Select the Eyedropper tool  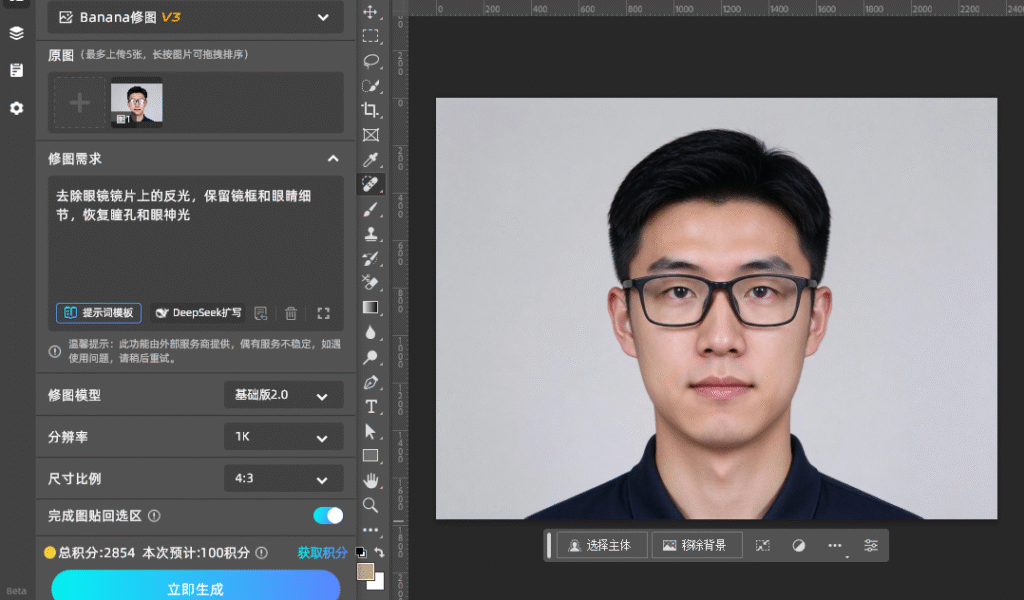[x=370, y=159]
